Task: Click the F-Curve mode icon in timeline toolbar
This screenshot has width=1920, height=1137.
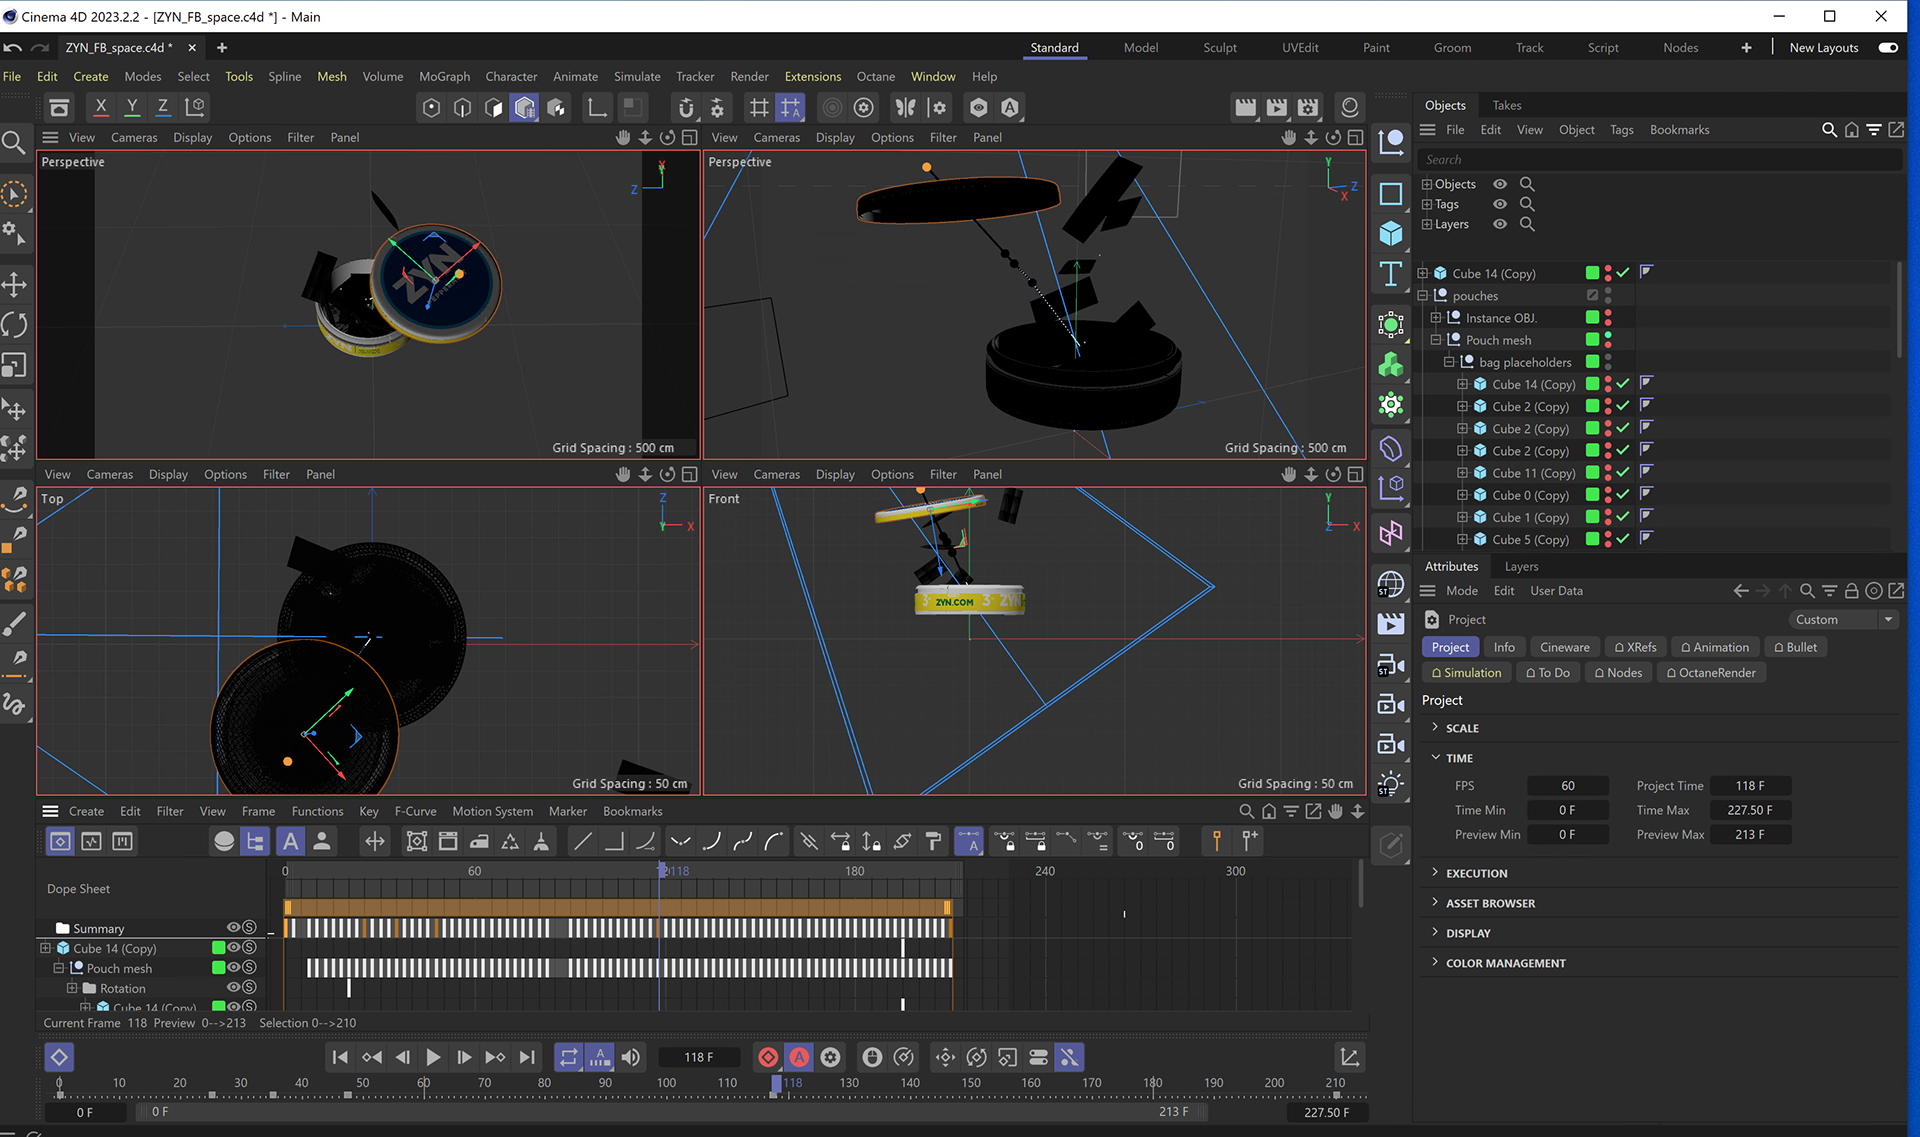Action: (91, 842)
